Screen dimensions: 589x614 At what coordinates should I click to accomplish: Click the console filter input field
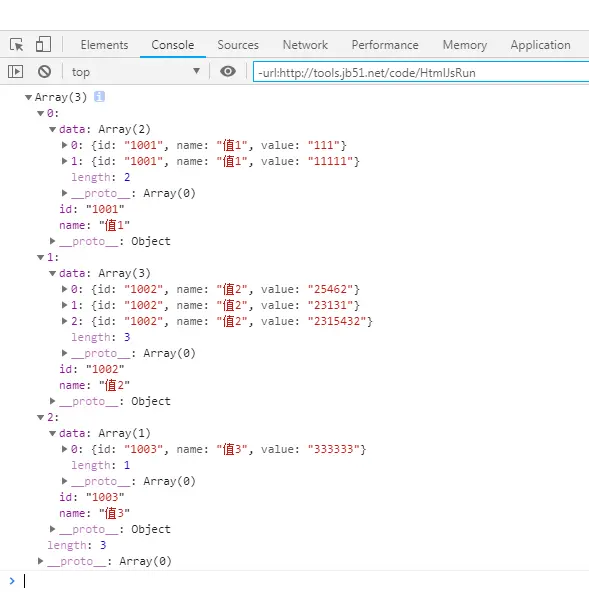pos(421,72)
